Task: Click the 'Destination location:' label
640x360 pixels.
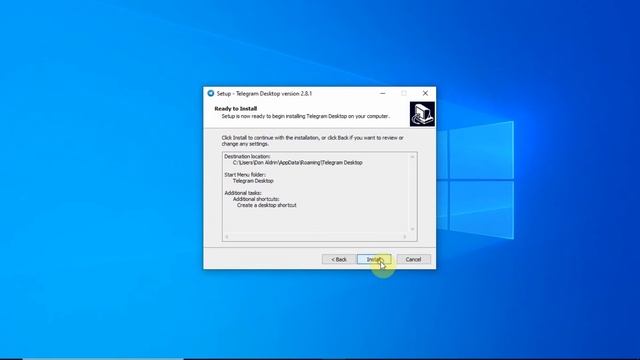Action: point(247,156)
